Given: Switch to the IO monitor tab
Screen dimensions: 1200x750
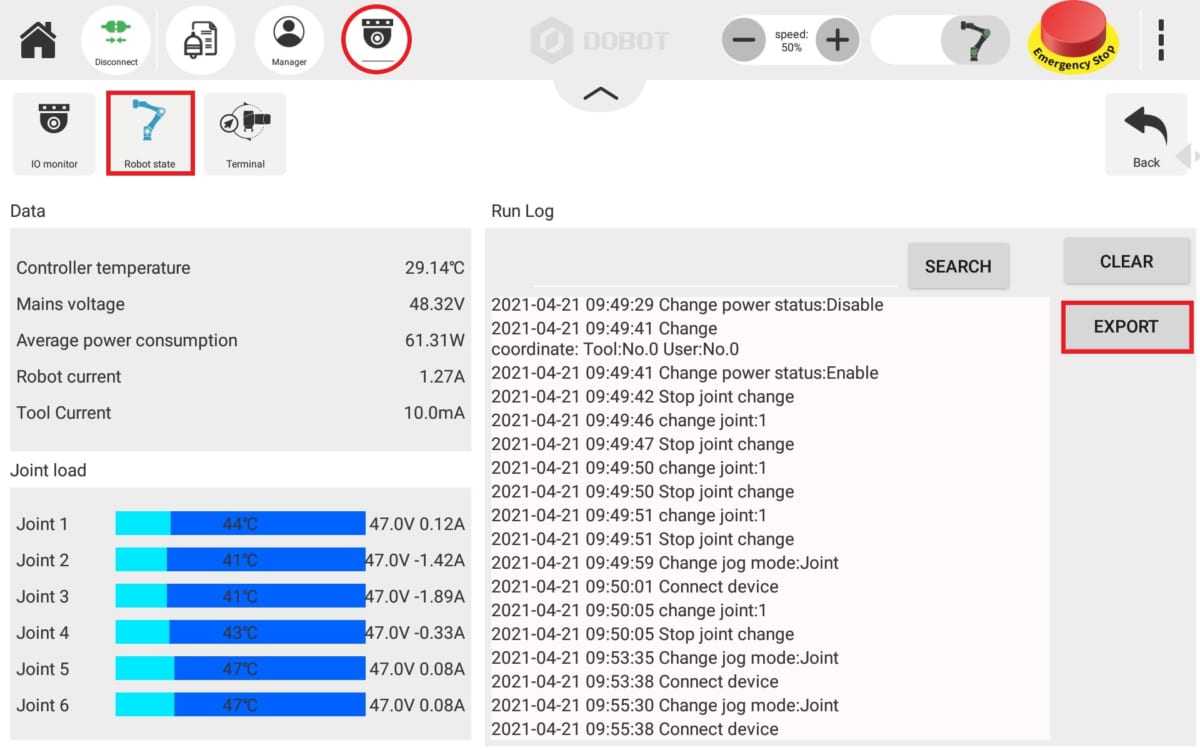Looking at the screenshot, I should point(54,134).
